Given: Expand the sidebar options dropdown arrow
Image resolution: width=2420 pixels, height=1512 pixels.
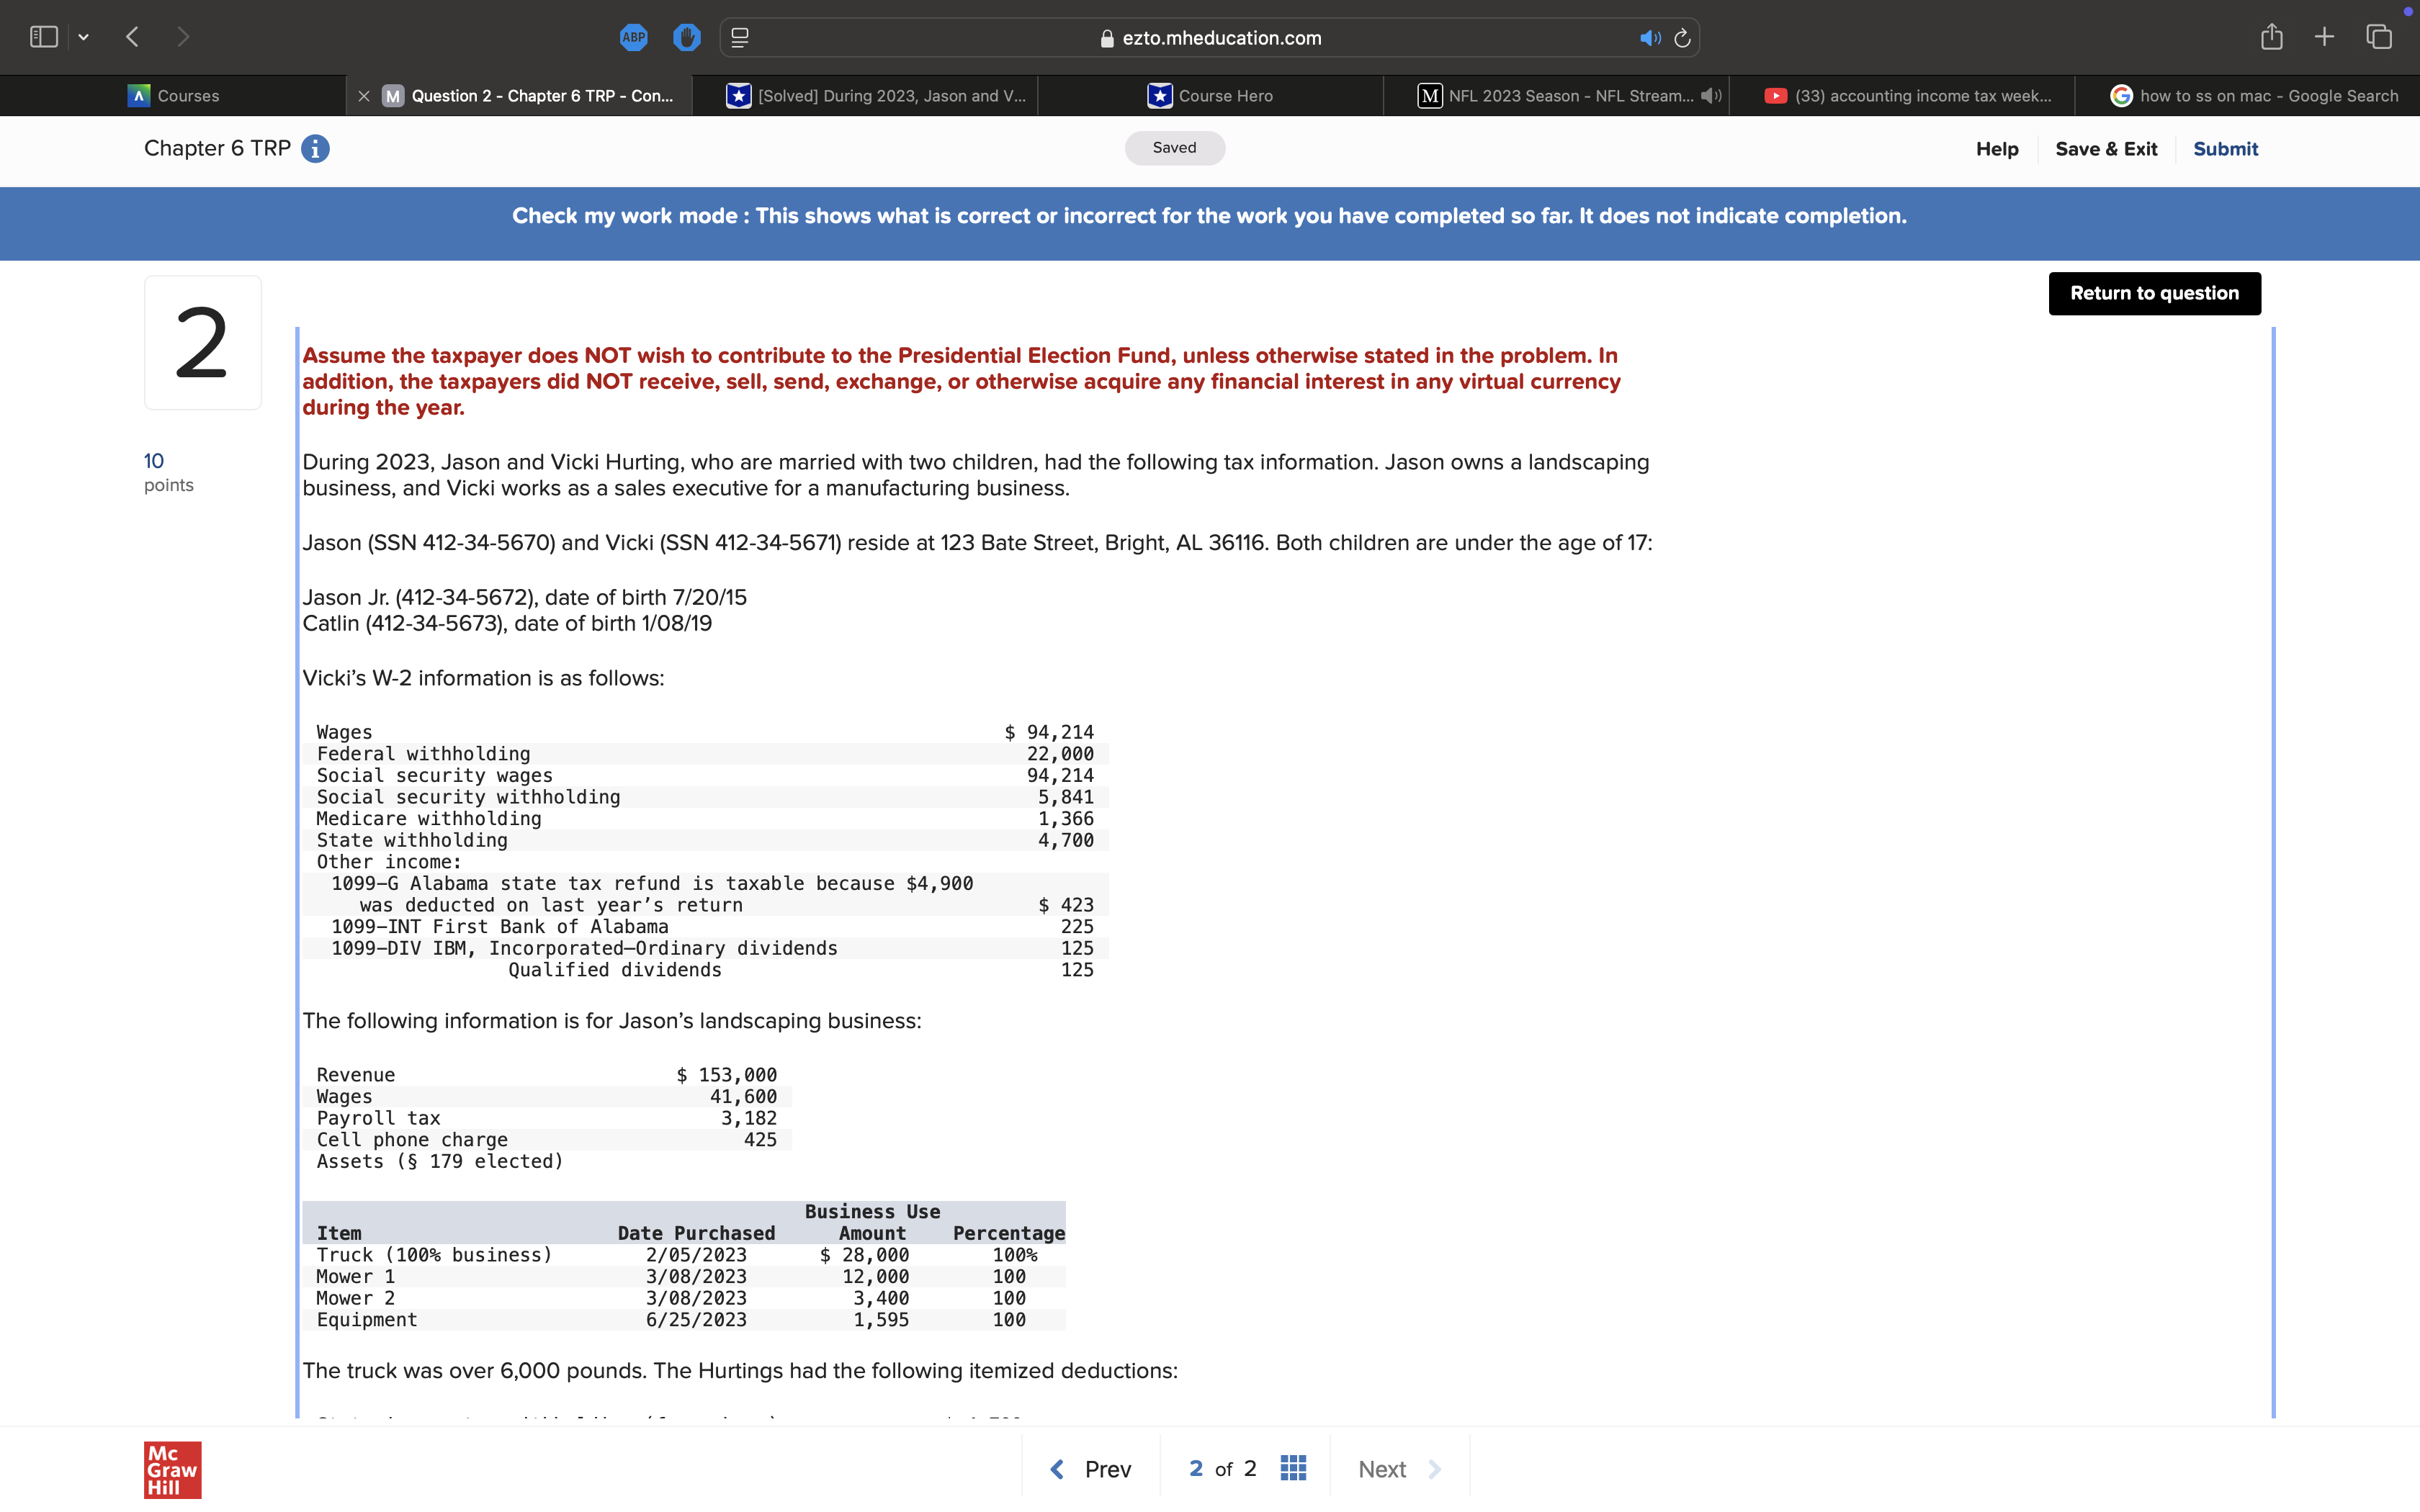Looking at the screenshot, I should click(x=84, y=37).
